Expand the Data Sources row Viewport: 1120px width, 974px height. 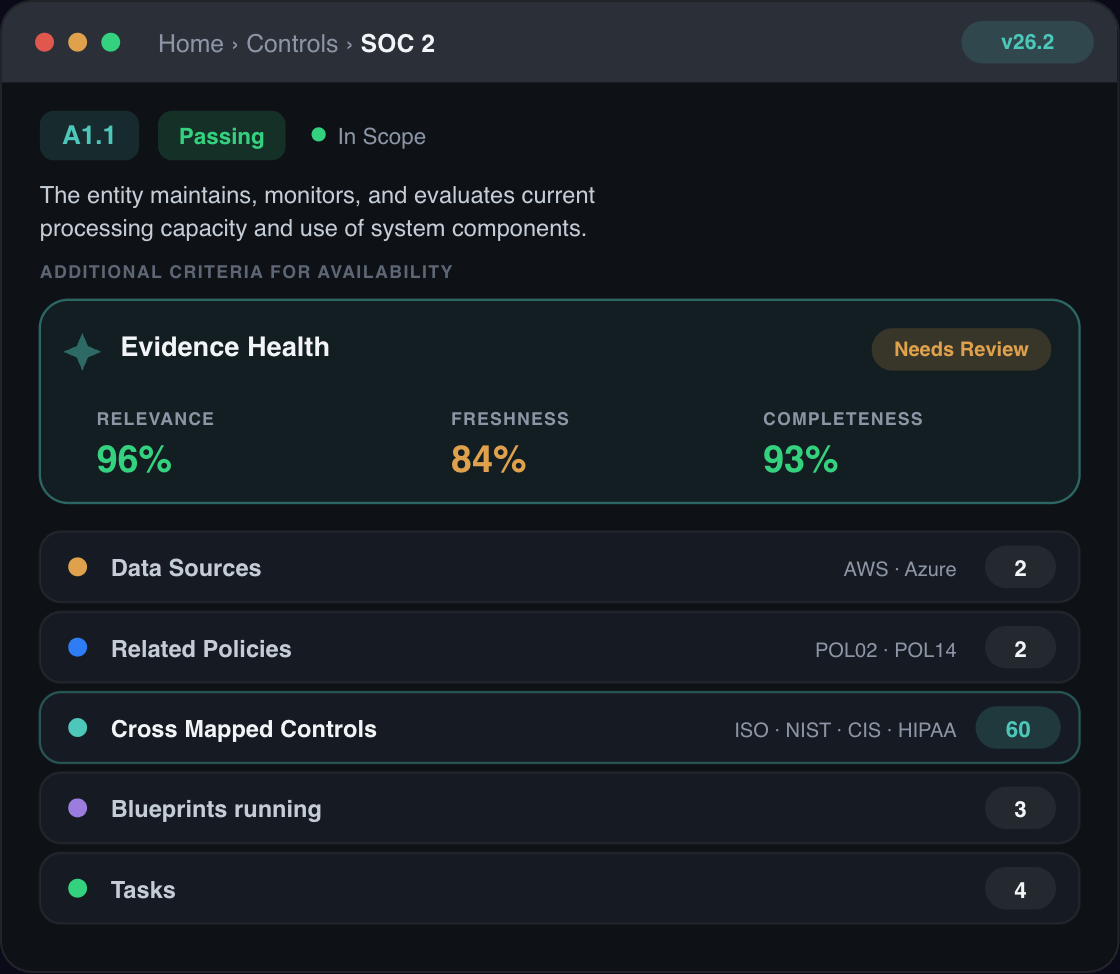pos(559,567)
